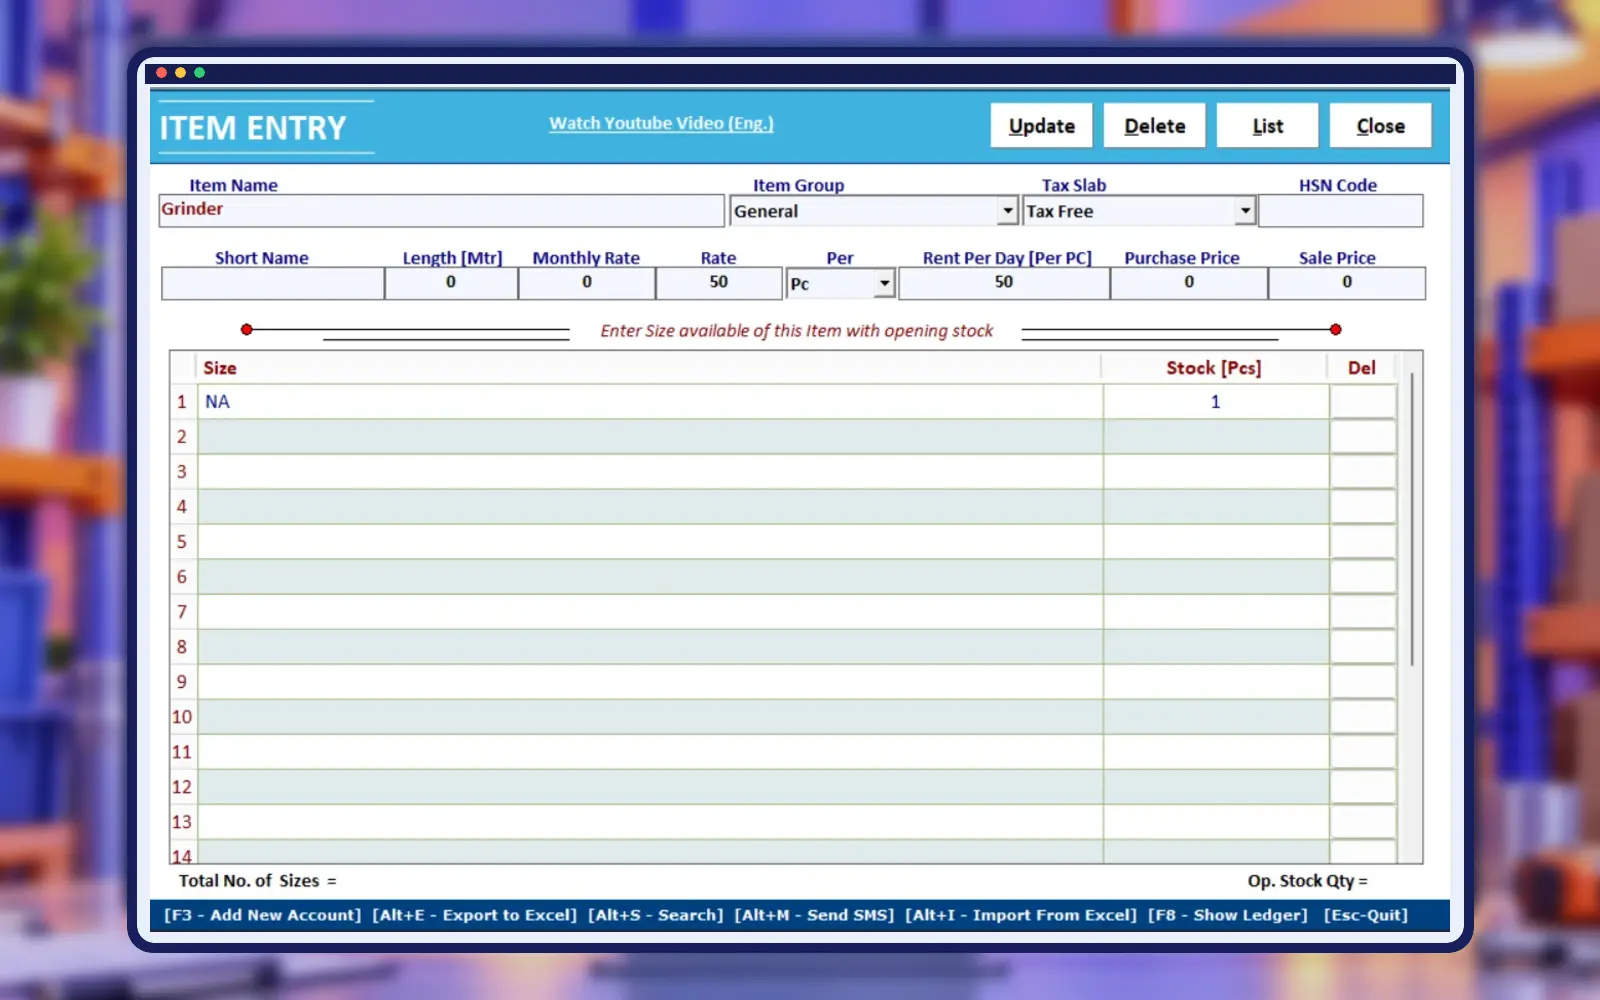Viewport: 1600px width, 1000px height.
Task: Select the Stock cell of row 1
Action: pos(1216,402)
